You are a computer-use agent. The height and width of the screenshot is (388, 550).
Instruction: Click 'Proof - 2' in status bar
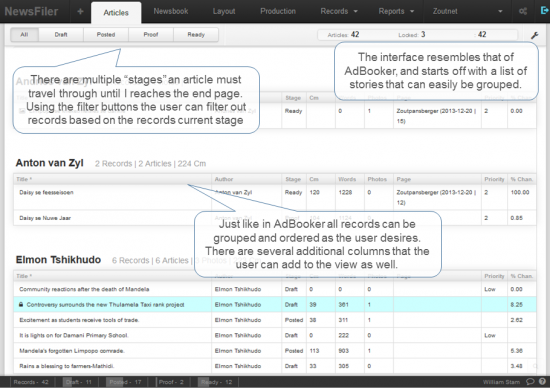click(171, 382)
